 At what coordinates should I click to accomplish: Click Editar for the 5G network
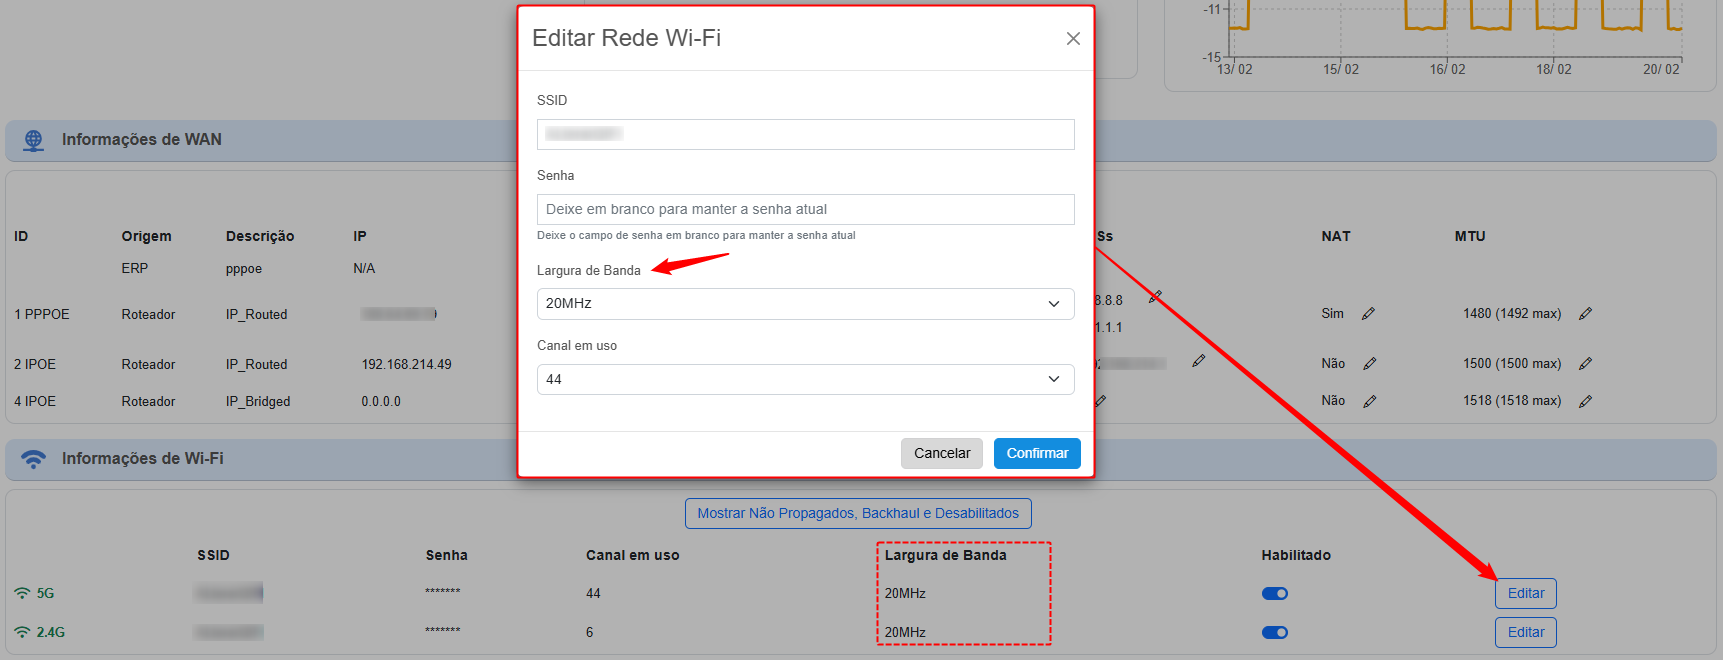(x=1525, y=594)
